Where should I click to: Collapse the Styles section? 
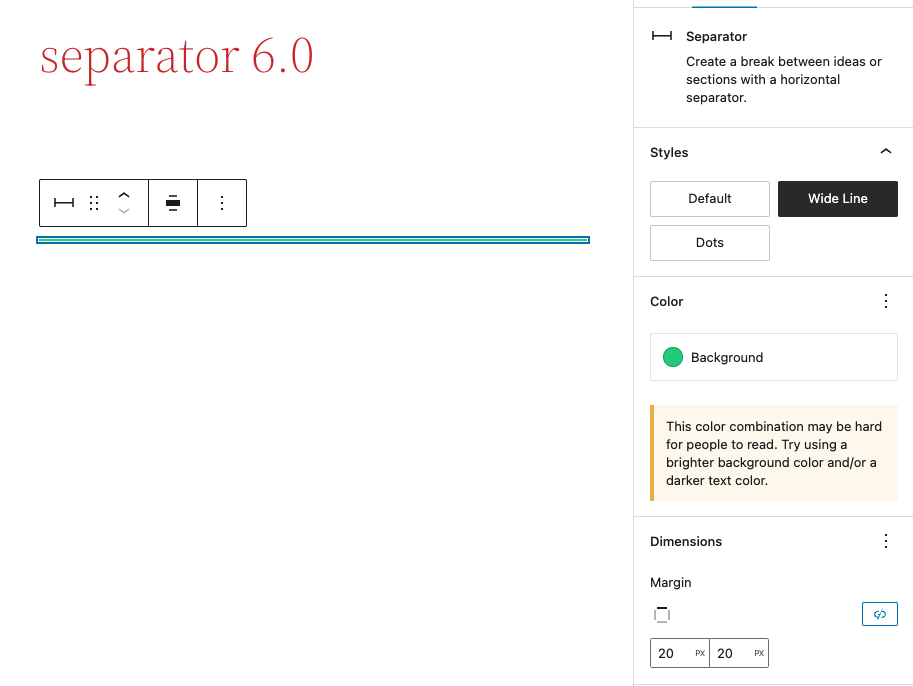click(x=885, y=151)
